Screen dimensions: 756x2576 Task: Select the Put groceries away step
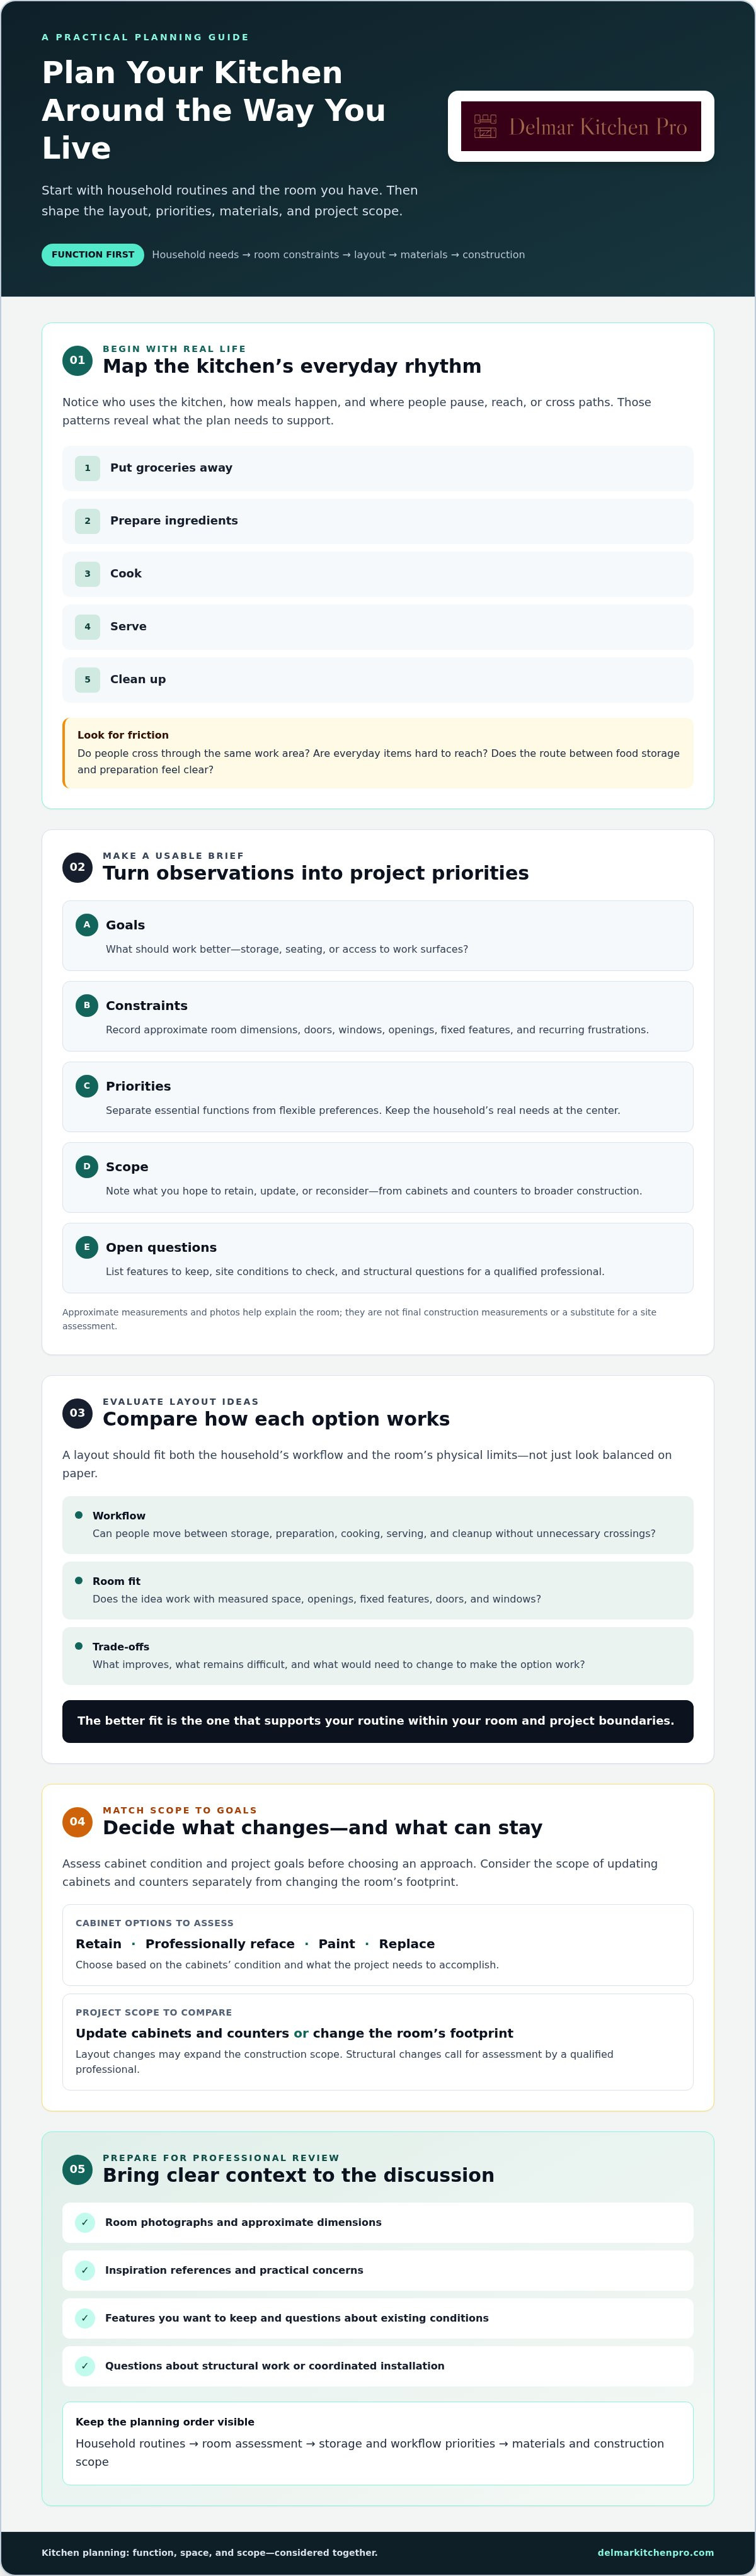click(x=377, y=468)
